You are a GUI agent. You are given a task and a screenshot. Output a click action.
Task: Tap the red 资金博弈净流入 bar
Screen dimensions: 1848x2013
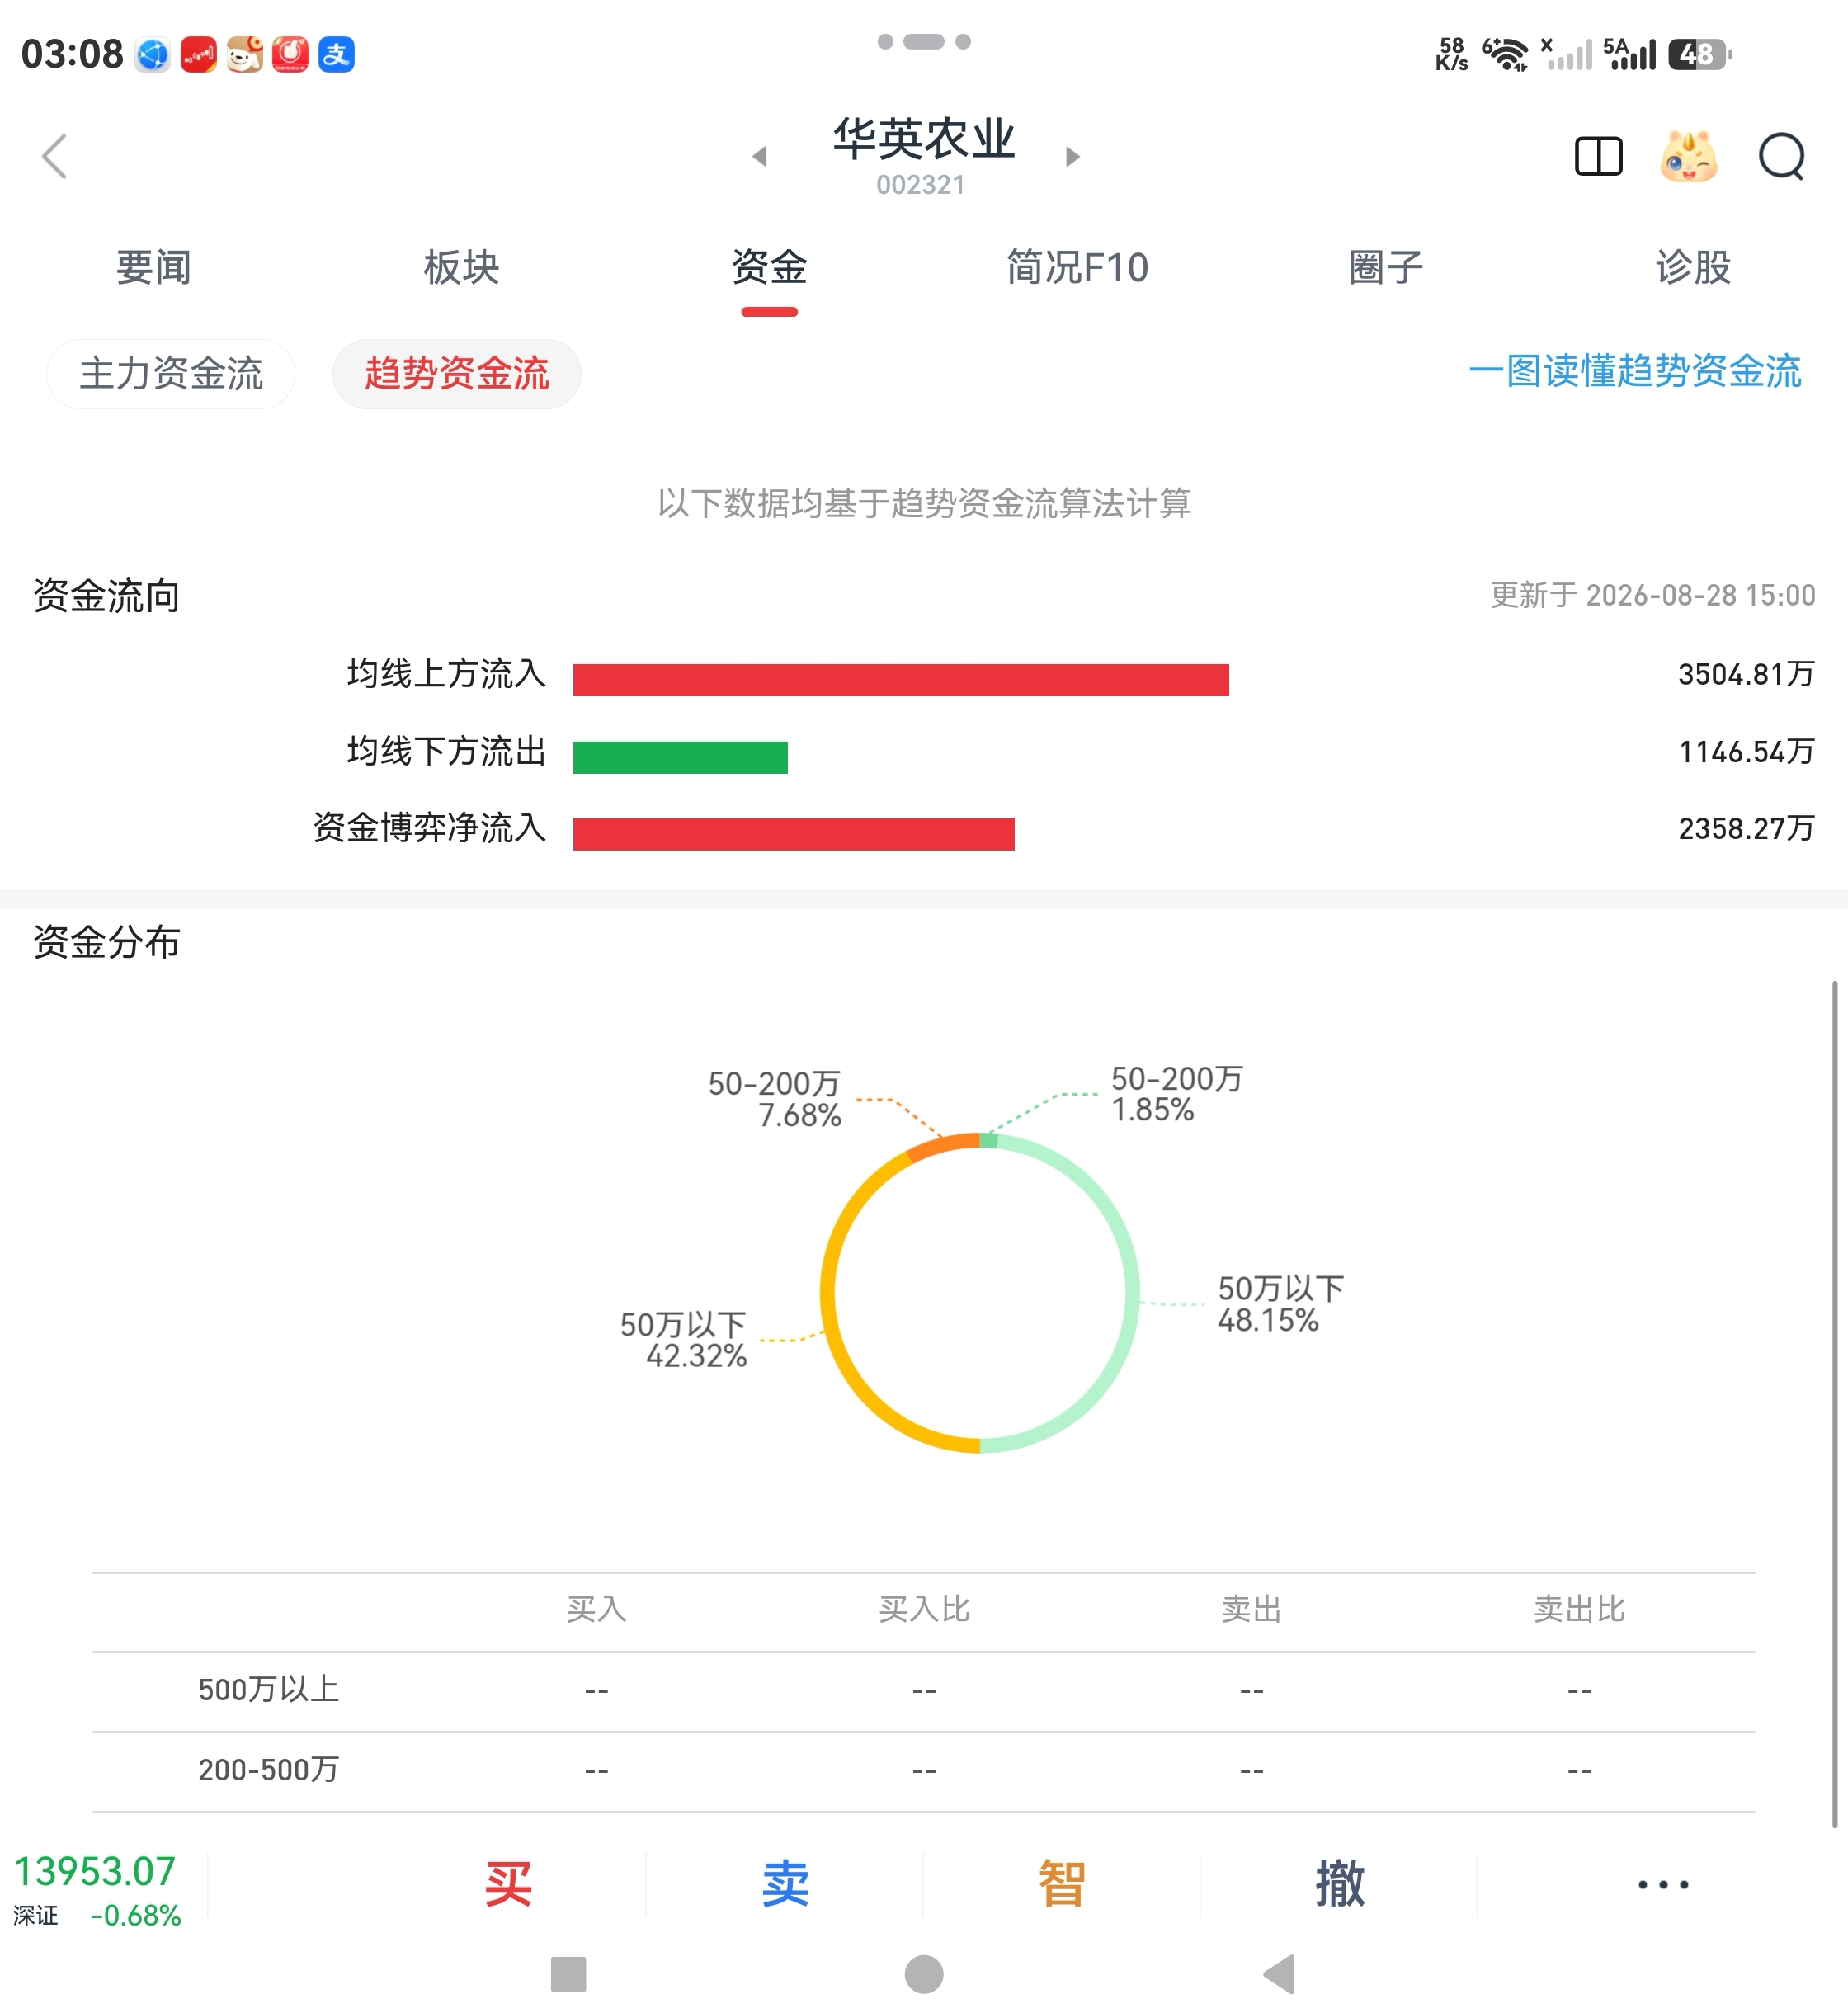[x=794, y=834]
